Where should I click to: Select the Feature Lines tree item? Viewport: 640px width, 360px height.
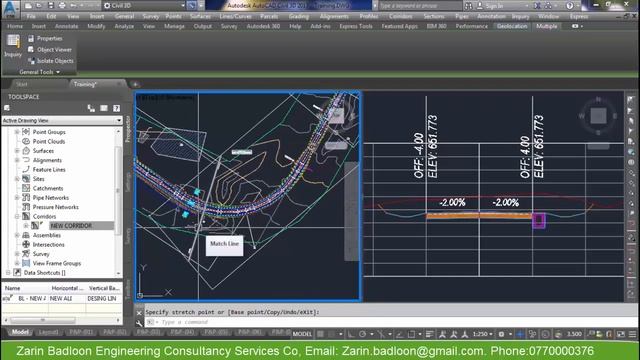pos(49,169)
